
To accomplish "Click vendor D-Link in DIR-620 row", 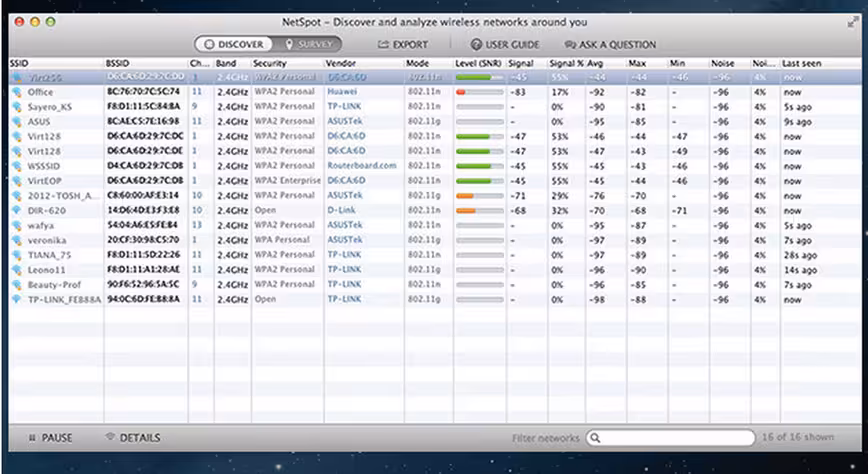I will (341, 210).
